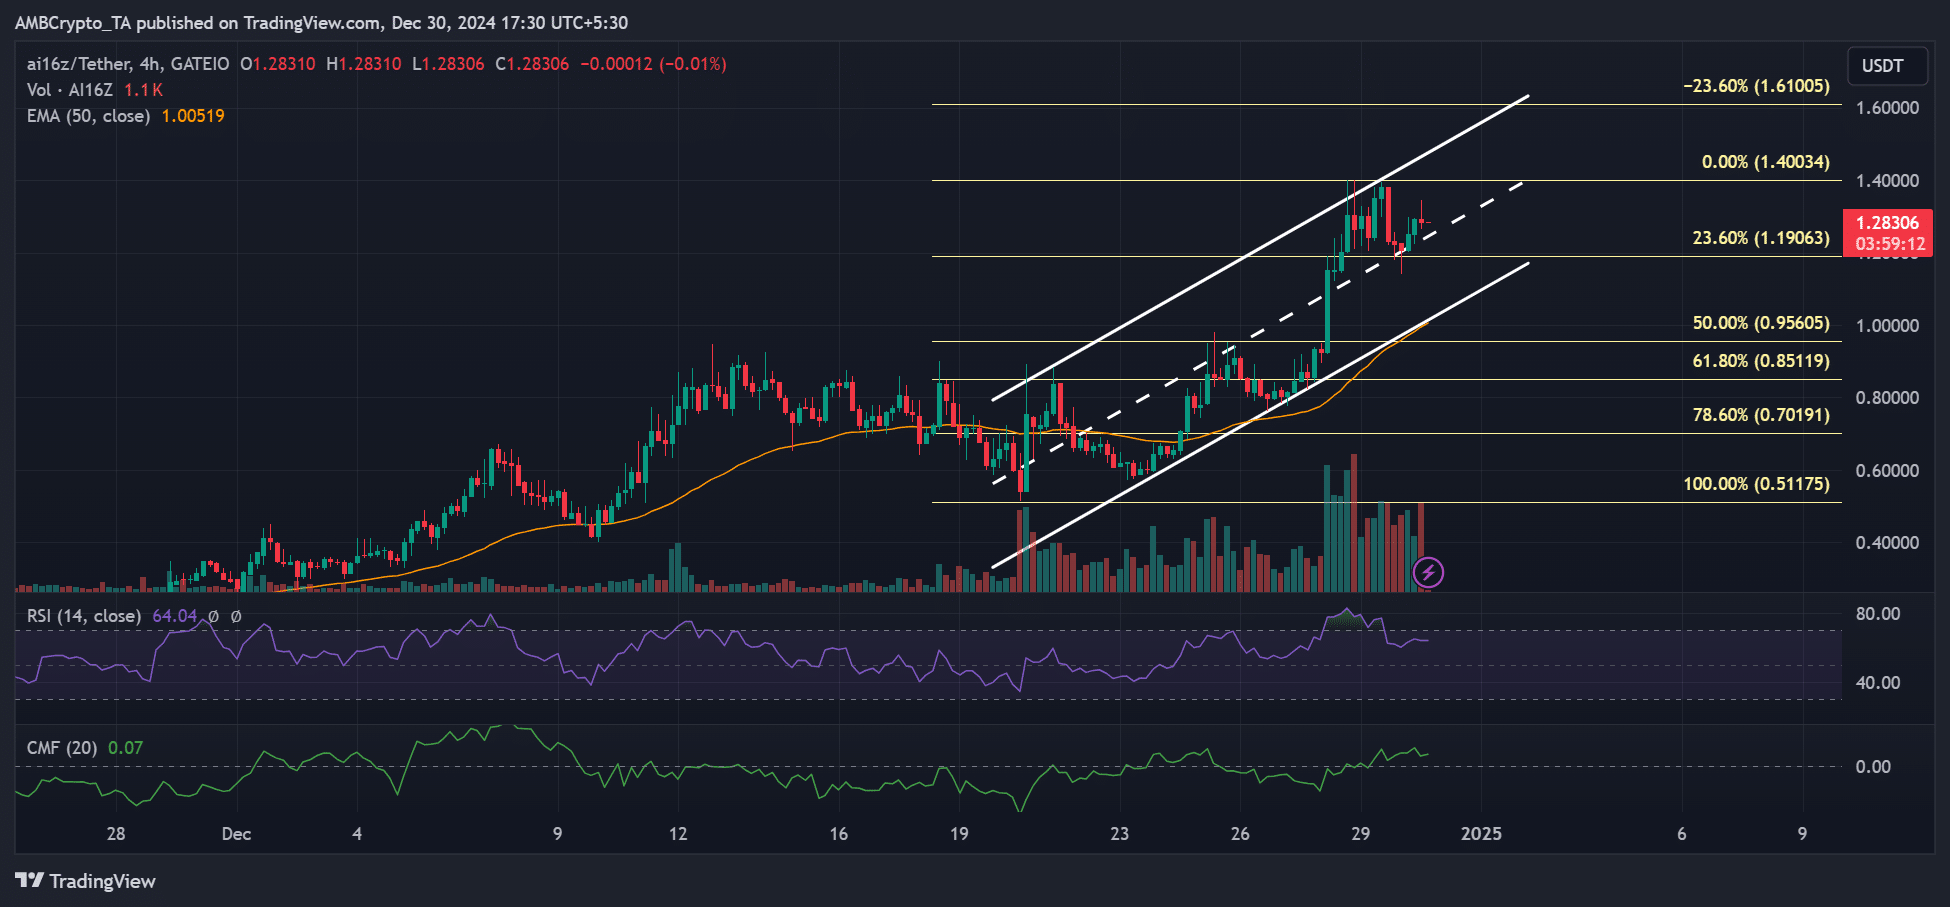
Task: Click the 78.60% (0.70191) Fibonacci label
Action: 1761,415
